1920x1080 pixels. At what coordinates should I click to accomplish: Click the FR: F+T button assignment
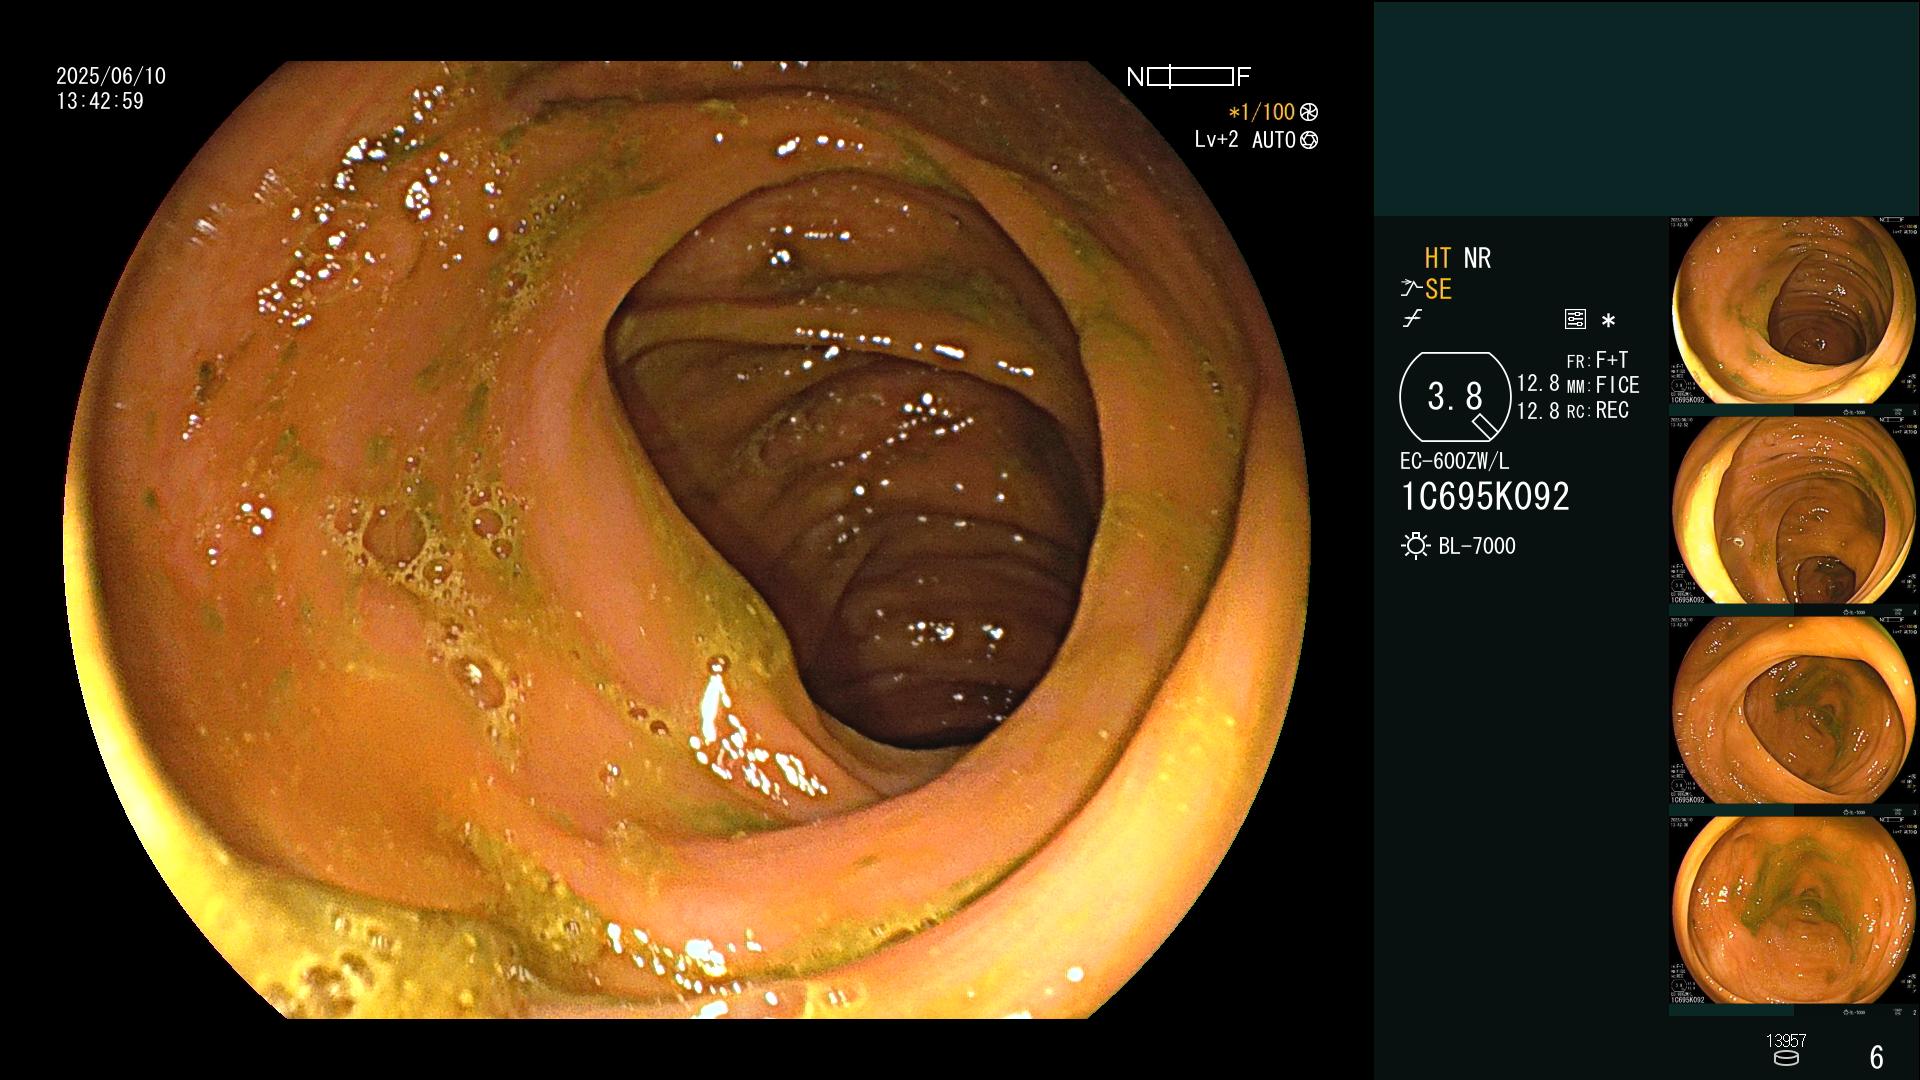point(1598,360)
